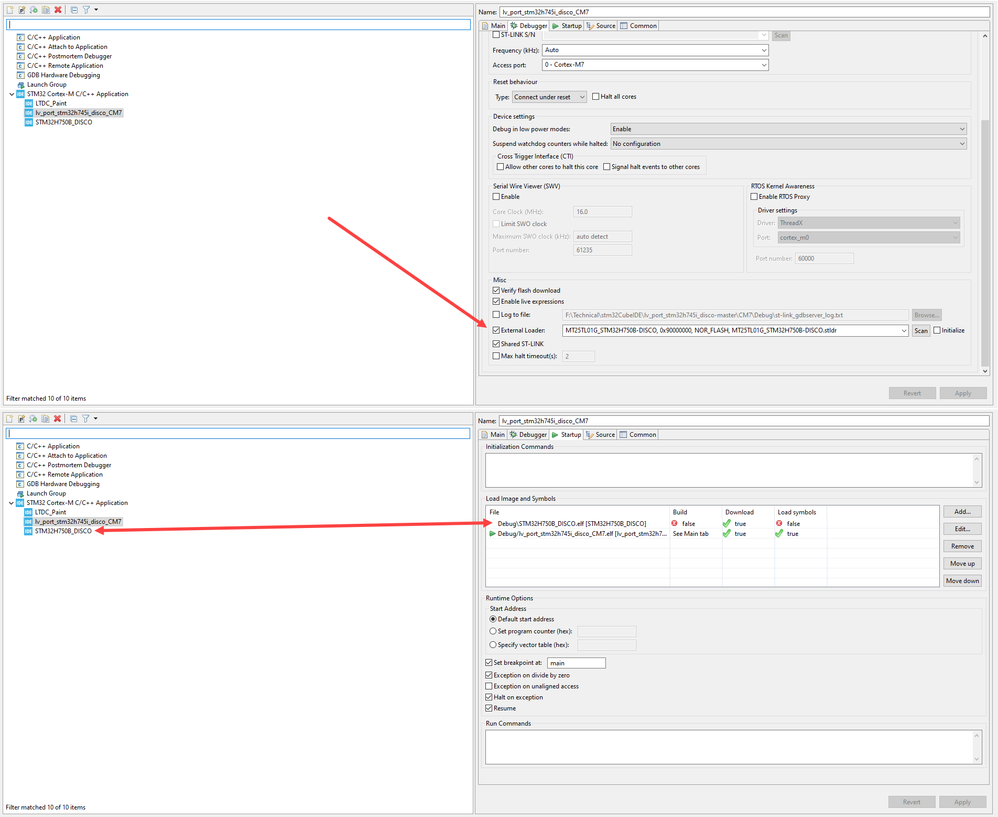Select STM32H750B_DISCO configuration in Debugger-settings dialog tree
The image size is (998, 817).
tap(64, 122)
